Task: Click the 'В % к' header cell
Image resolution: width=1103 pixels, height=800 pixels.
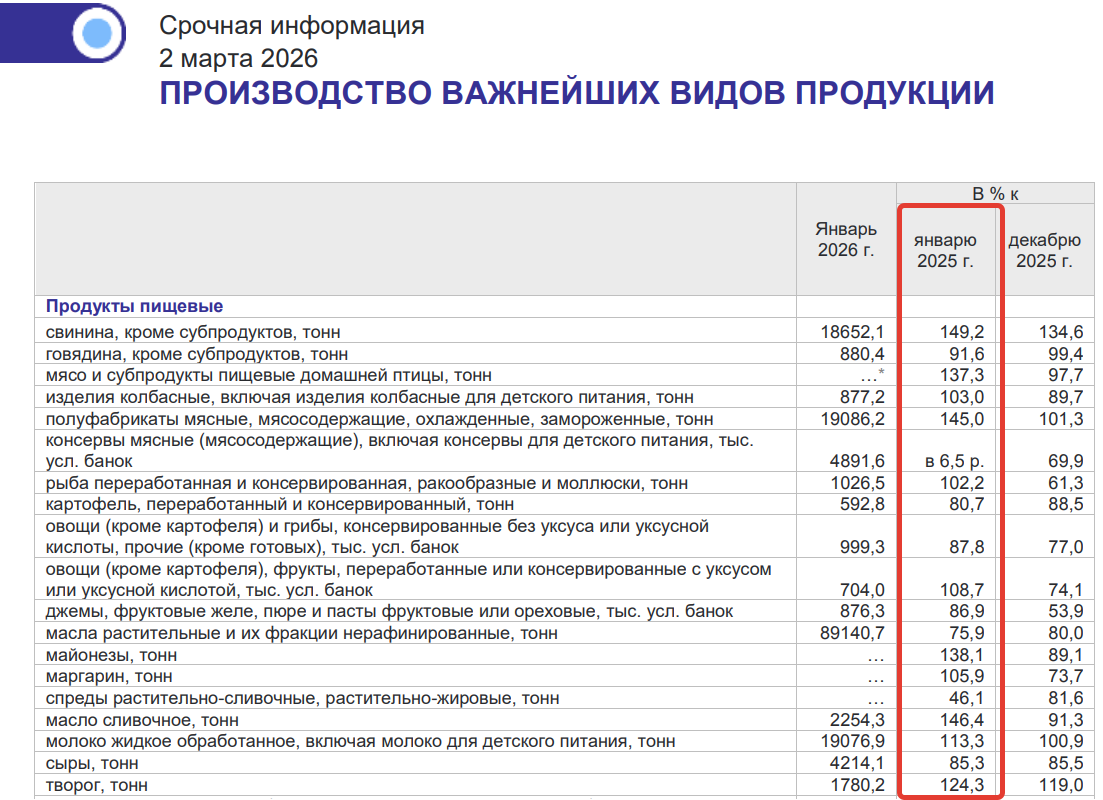Action: click(x=996, y=194)
